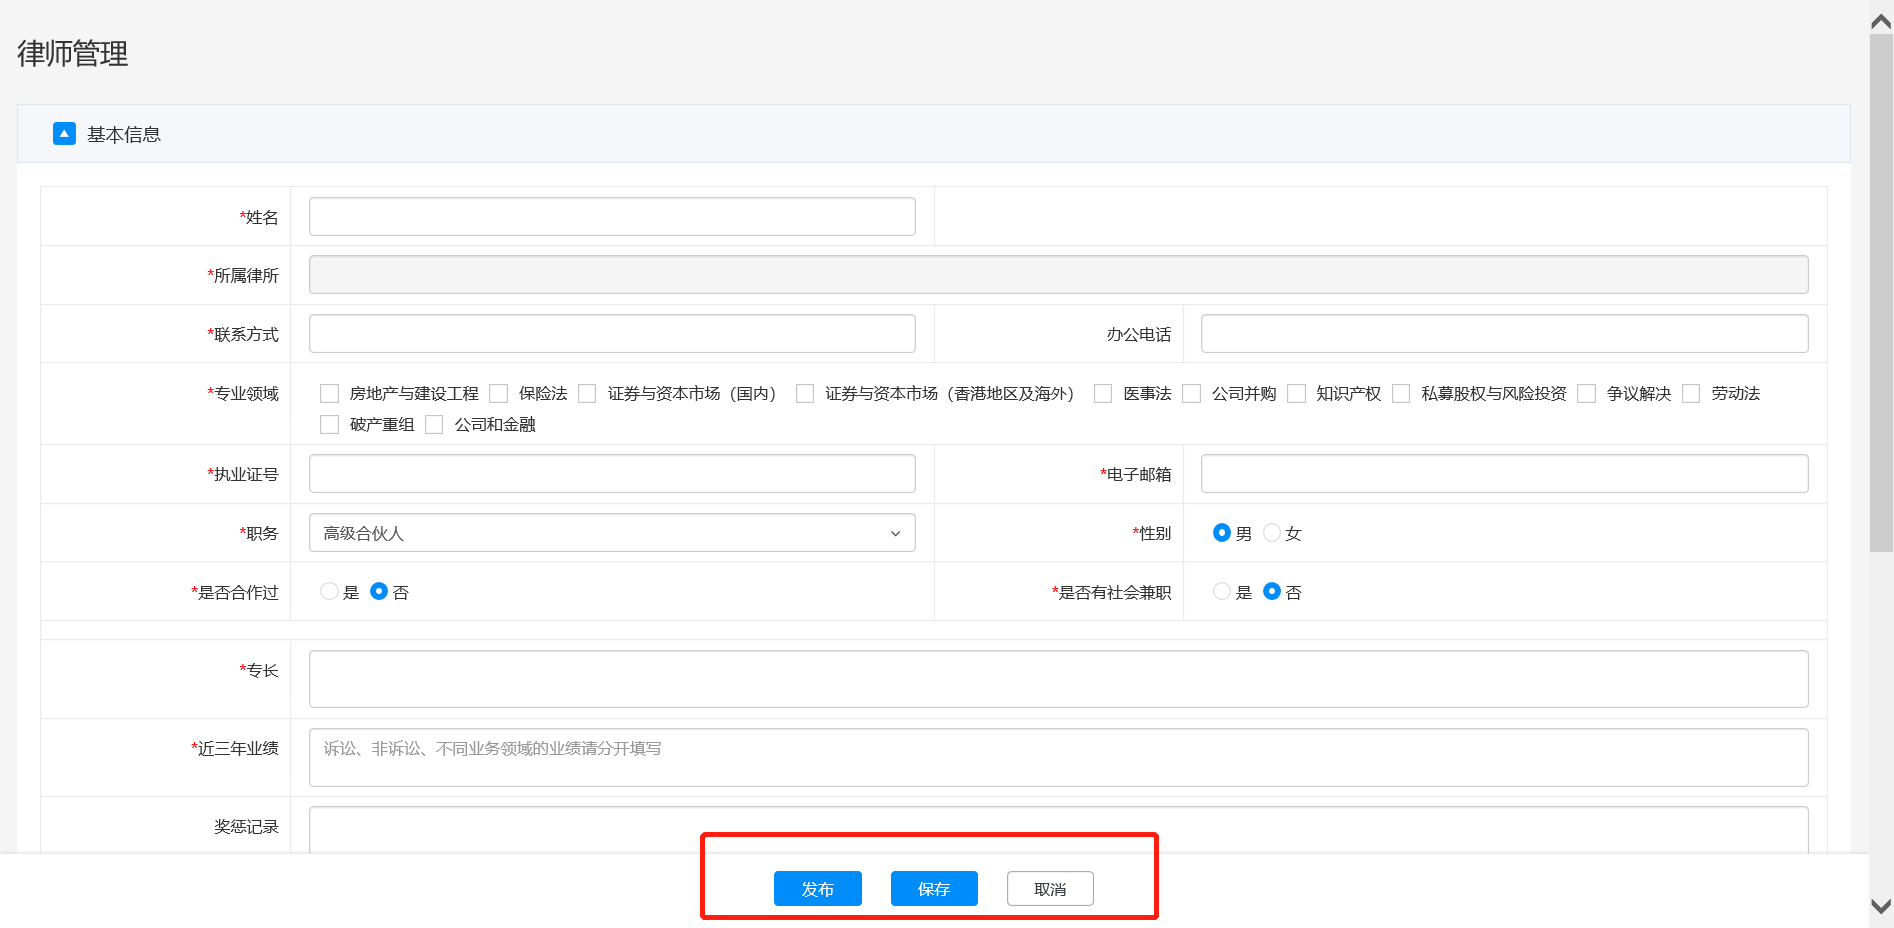1894x928 pixels.
Task: Click the scrollbar up arrow
Action: [1881, 22]
